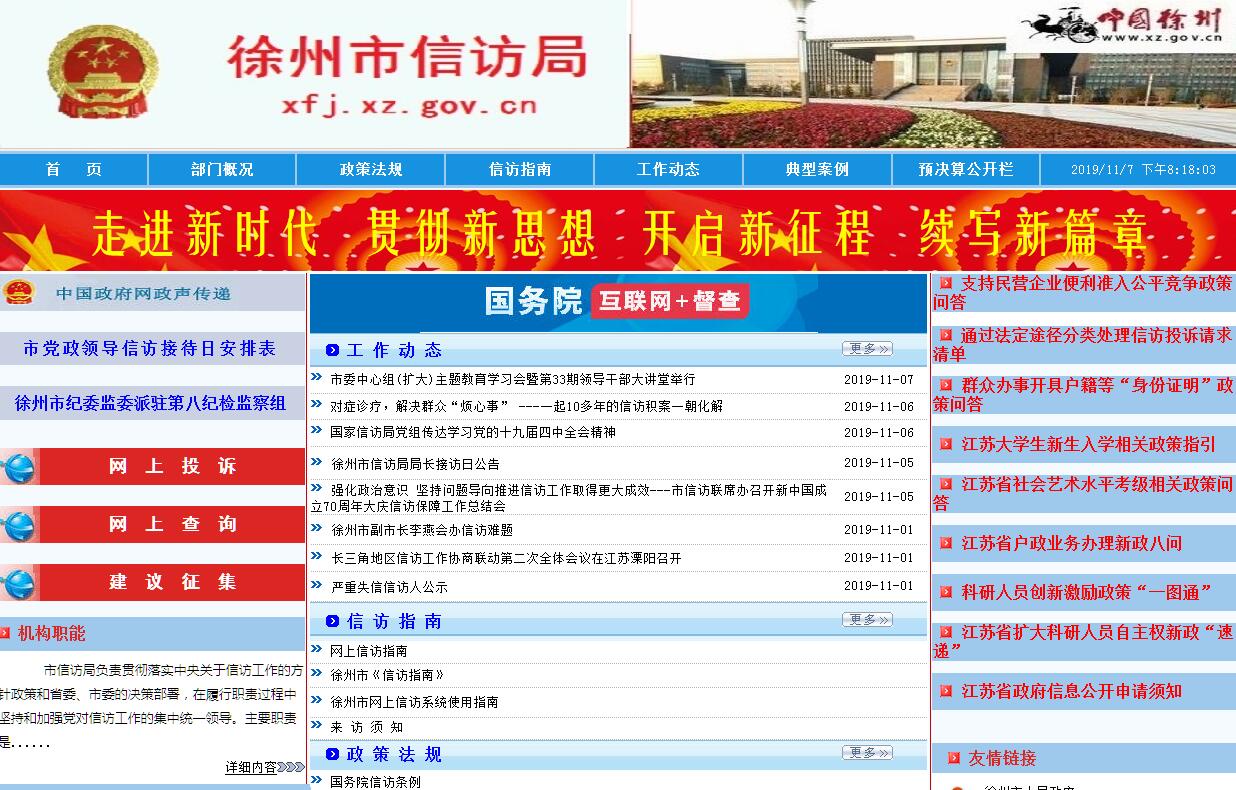Image resolution: width=1236 pixels, height=790 pixels.
Task: Click the globe icon beside 网上查询
Action: click(19, 525)
